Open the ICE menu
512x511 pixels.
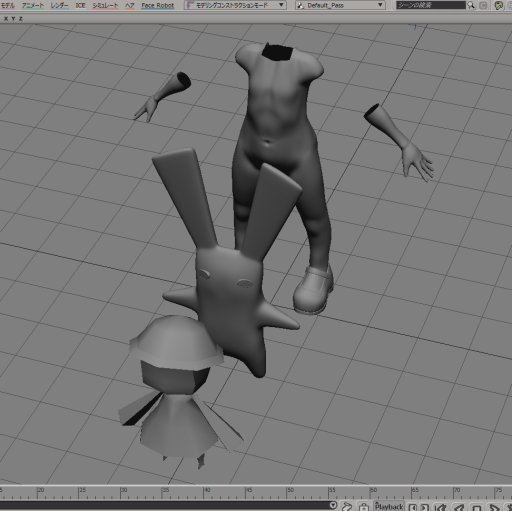pos(80,5)
